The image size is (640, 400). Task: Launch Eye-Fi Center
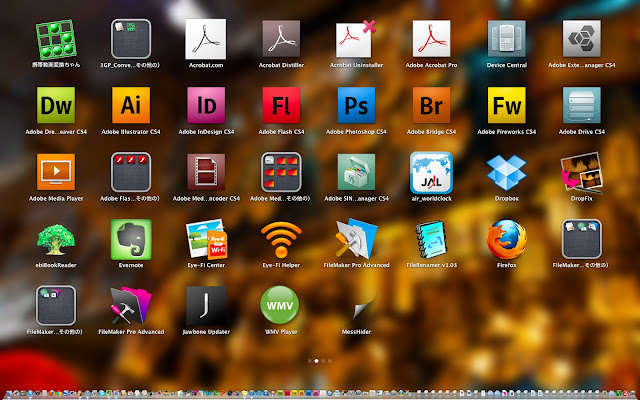206,239
